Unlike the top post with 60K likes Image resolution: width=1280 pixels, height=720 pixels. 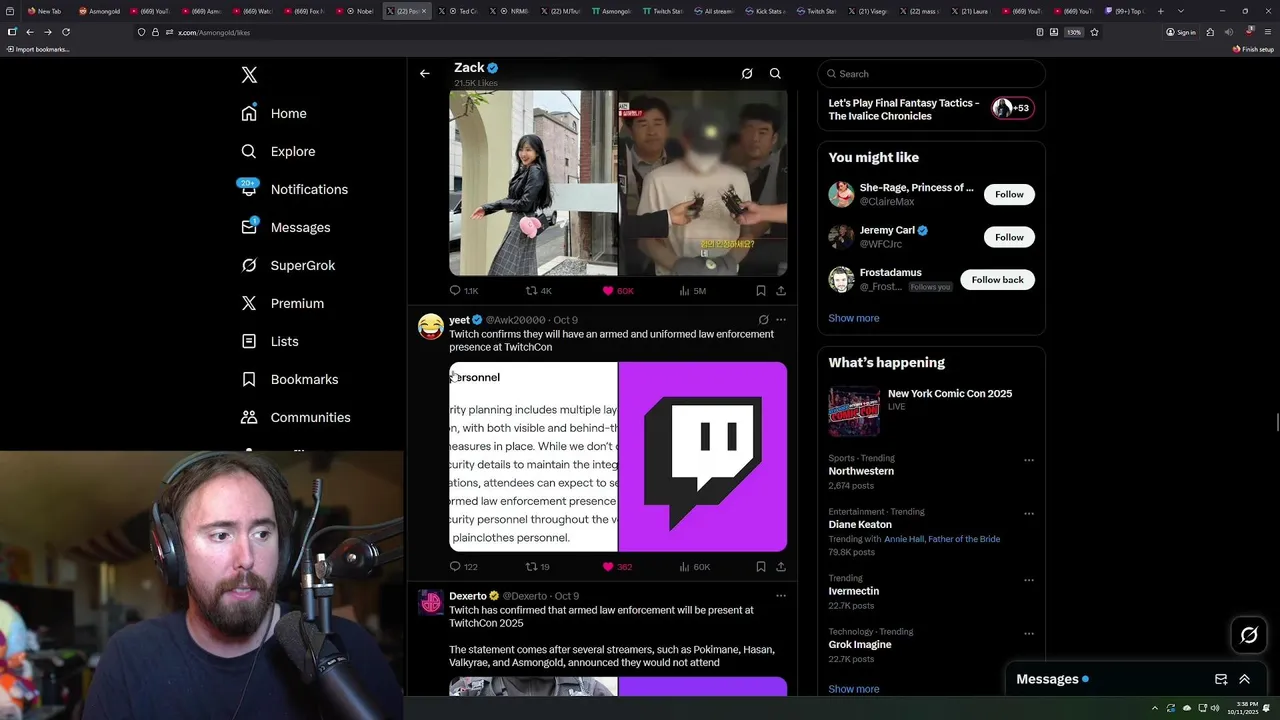point(618,290)
